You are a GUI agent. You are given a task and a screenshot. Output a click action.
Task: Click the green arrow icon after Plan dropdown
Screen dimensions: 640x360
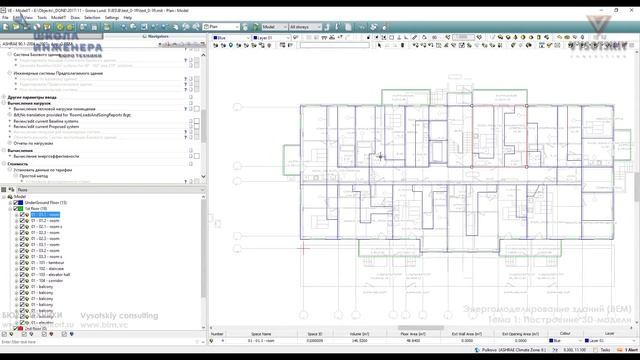[256, 27]
